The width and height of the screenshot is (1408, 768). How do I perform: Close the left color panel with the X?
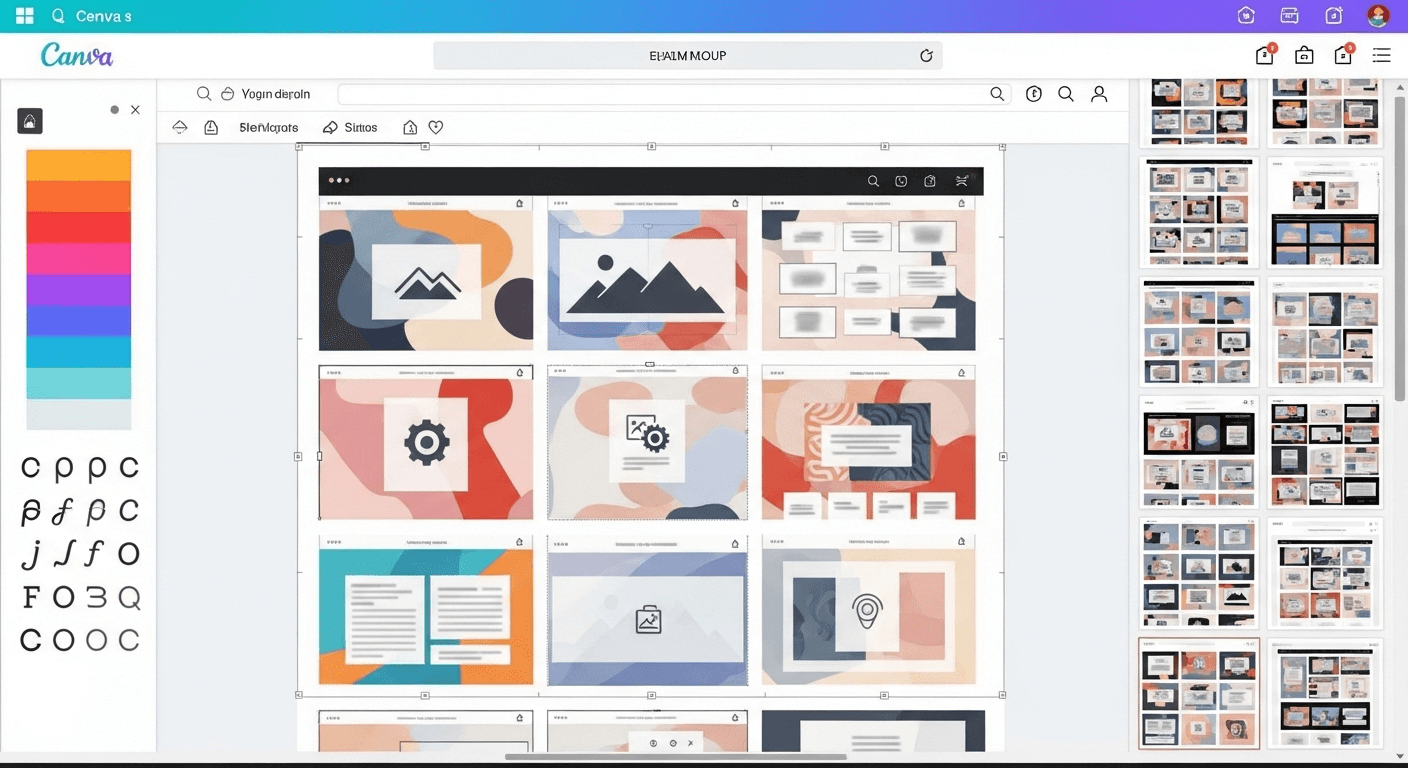point(135,110)
